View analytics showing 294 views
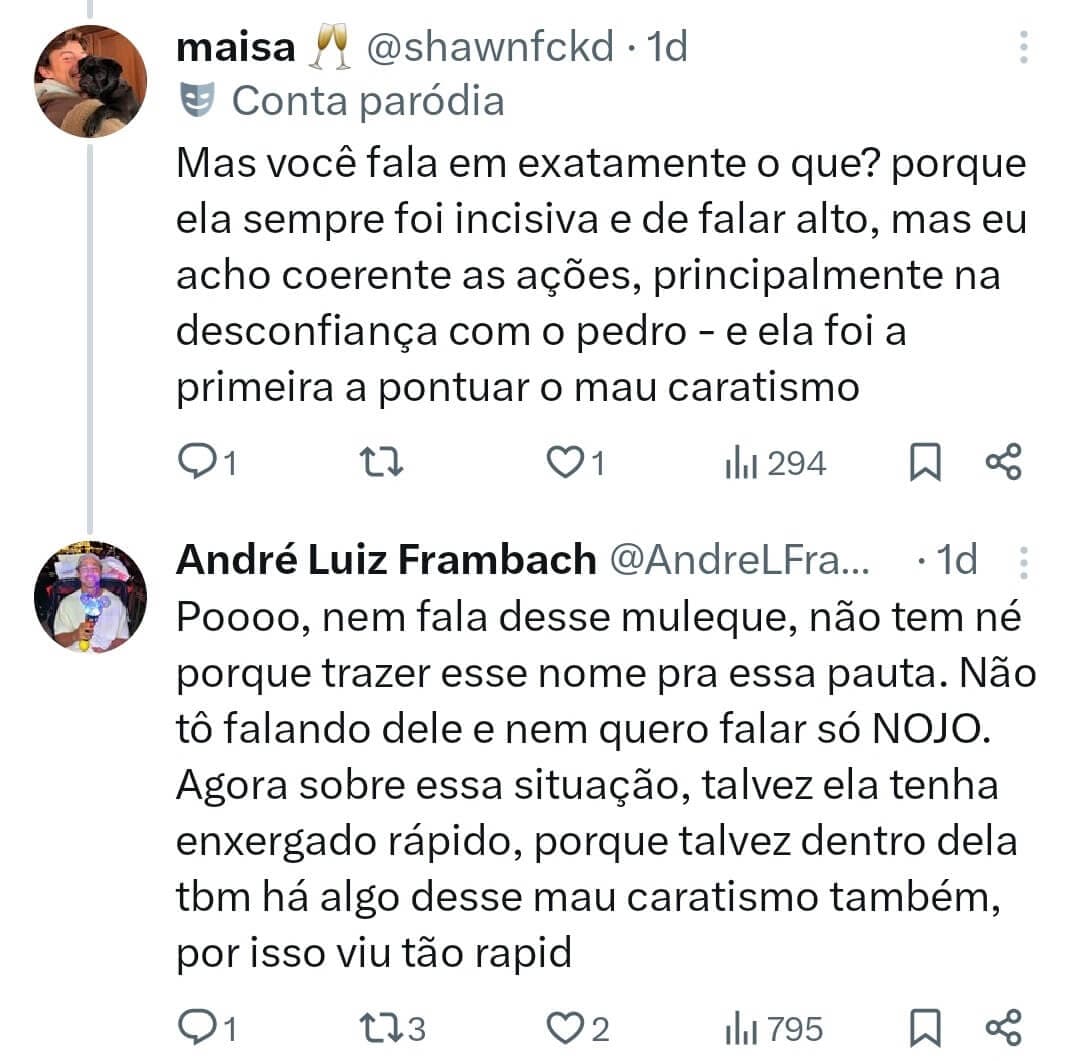1079x1061 pixels. [x=775, y=462]
